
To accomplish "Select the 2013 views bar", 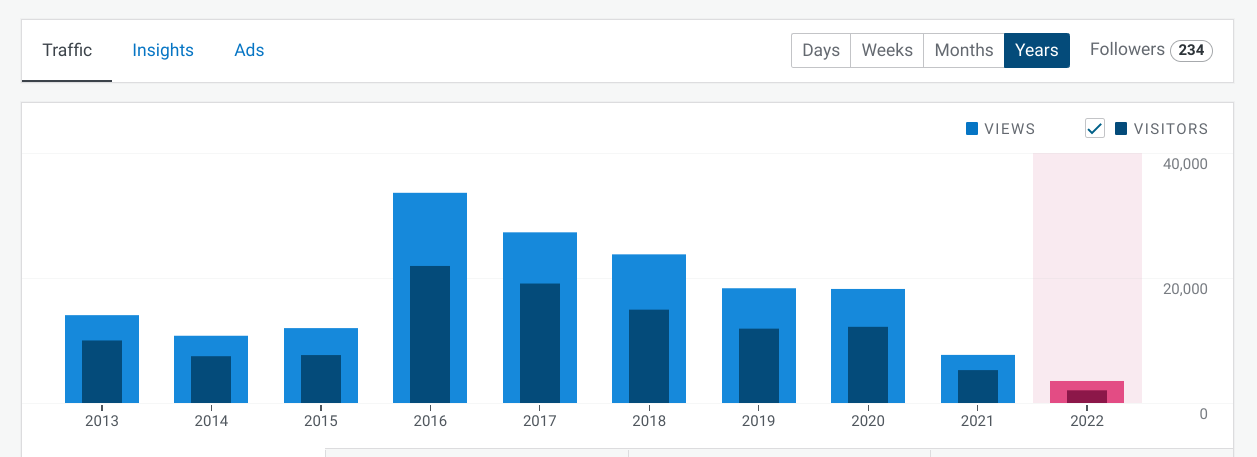I will point(102,328).
